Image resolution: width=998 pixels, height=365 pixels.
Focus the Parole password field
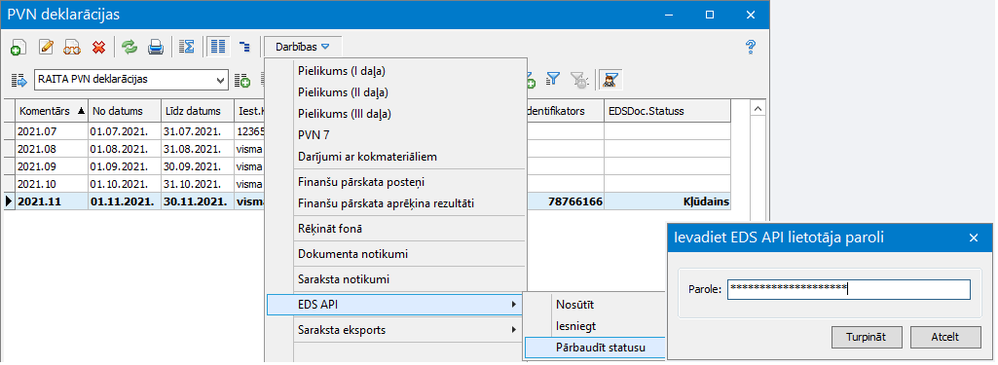(849, 289)
